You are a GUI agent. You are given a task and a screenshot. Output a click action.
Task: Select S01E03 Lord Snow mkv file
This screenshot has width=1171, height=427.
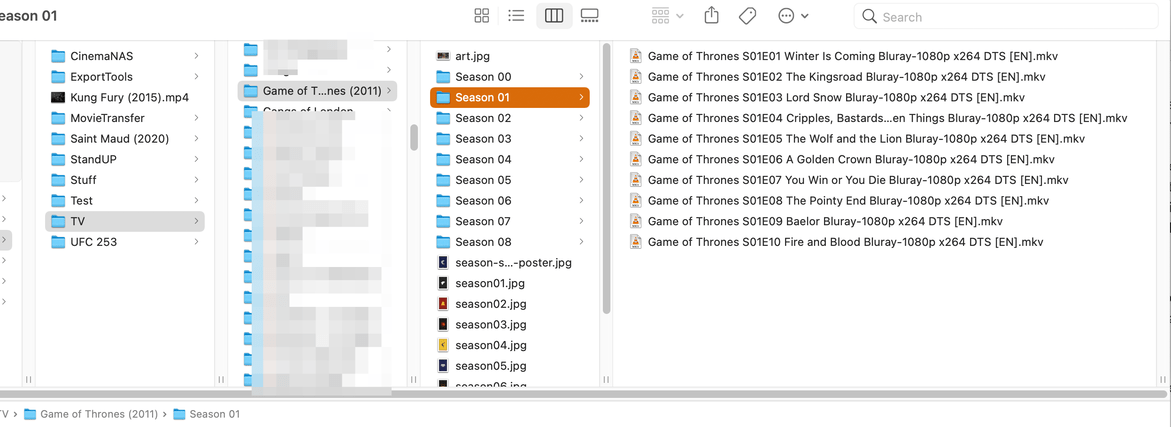tap(827, 97)
